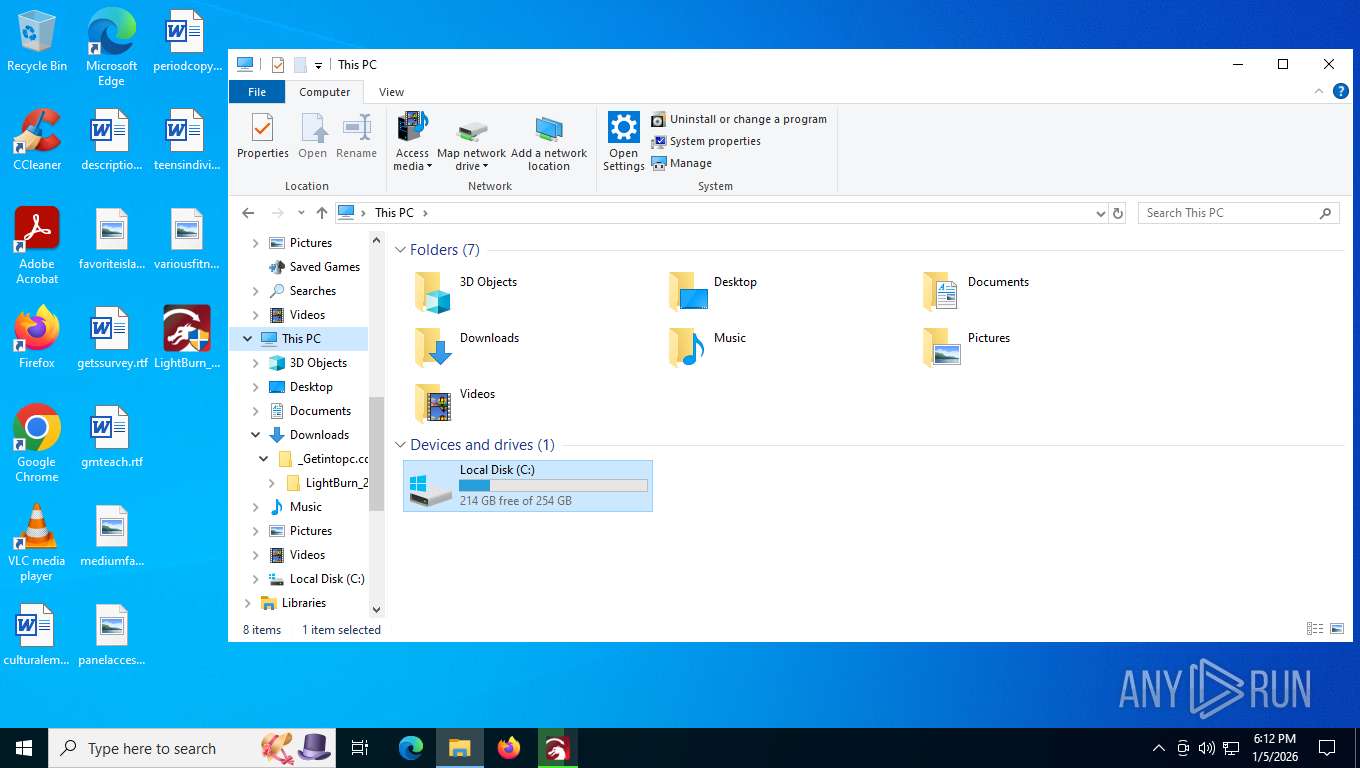Open Customize Quick Access Toolbar dropdown

point(318,65)
